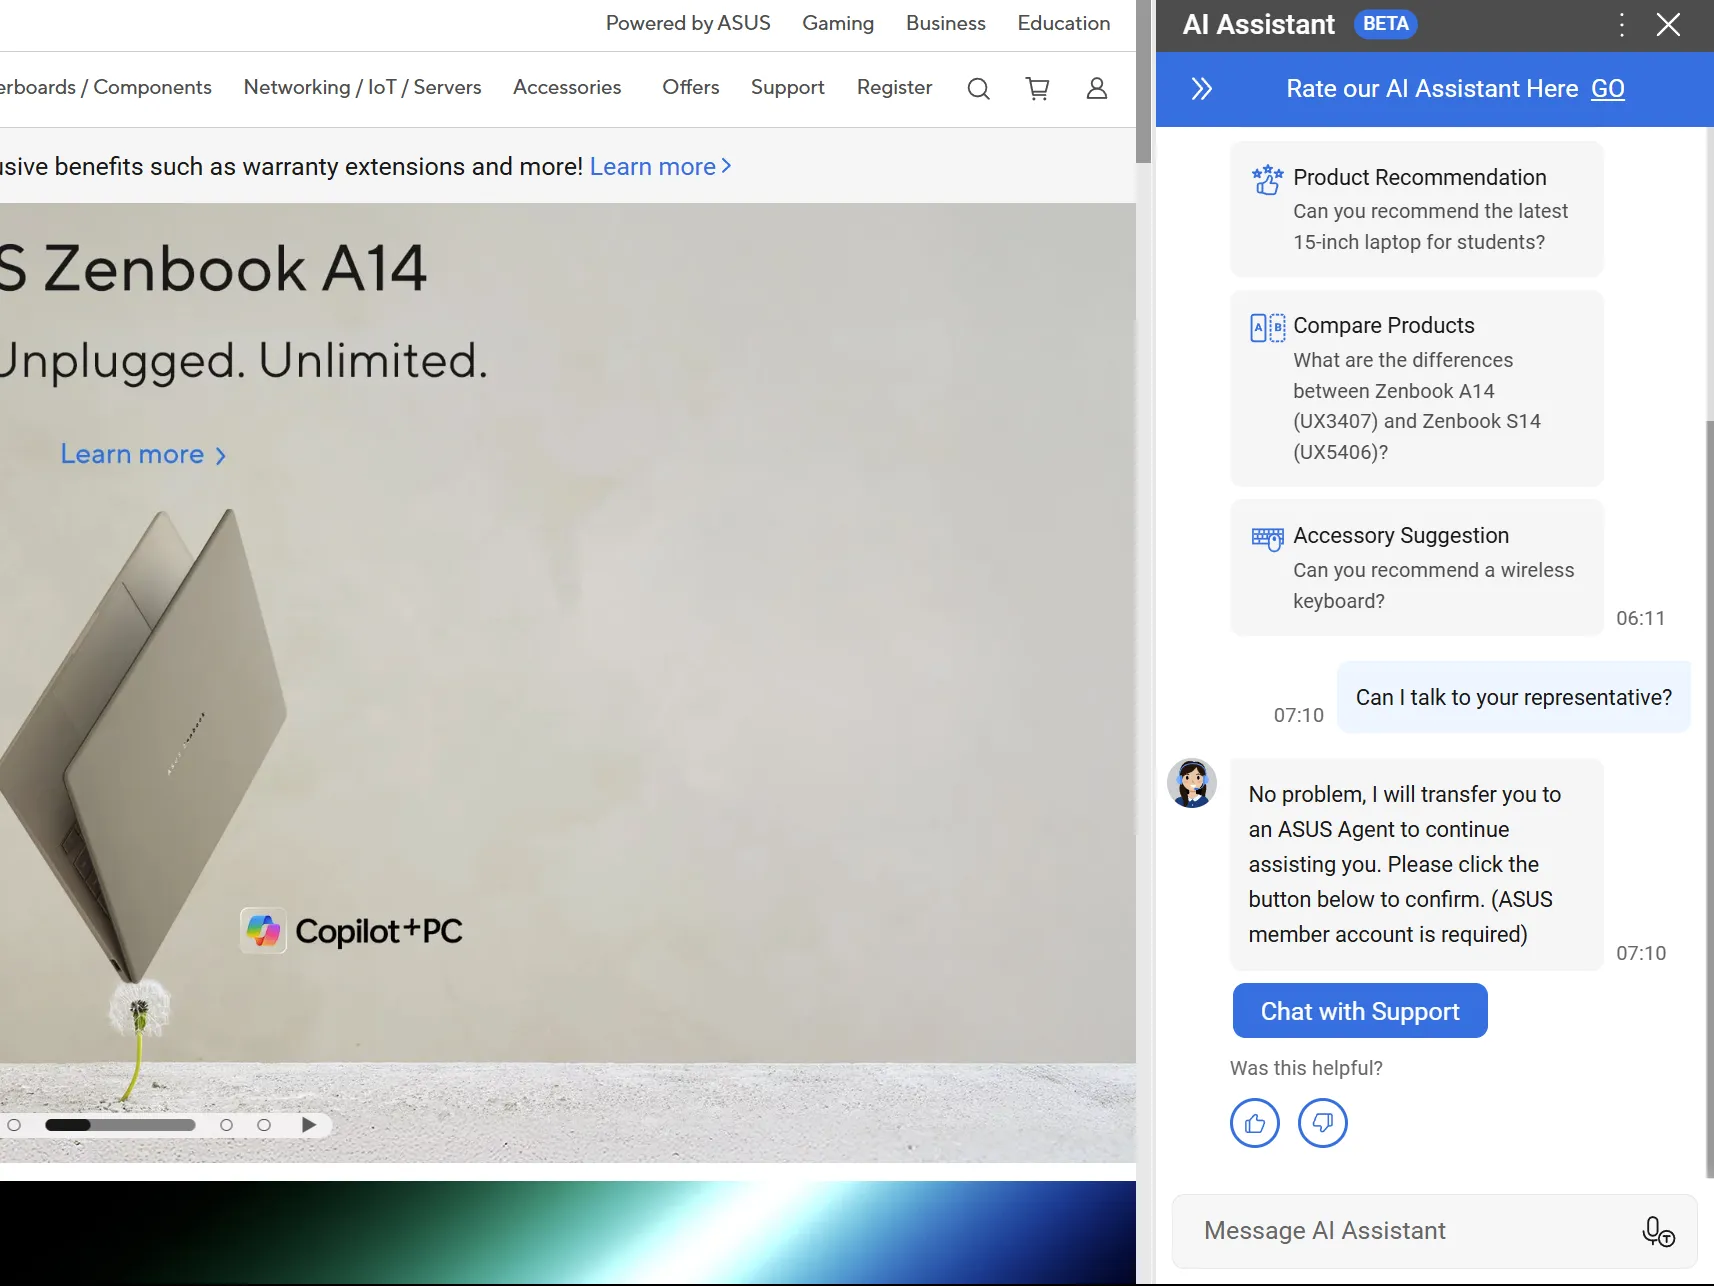Click the Compare Products A|B icon

[x=1267, y=326]
